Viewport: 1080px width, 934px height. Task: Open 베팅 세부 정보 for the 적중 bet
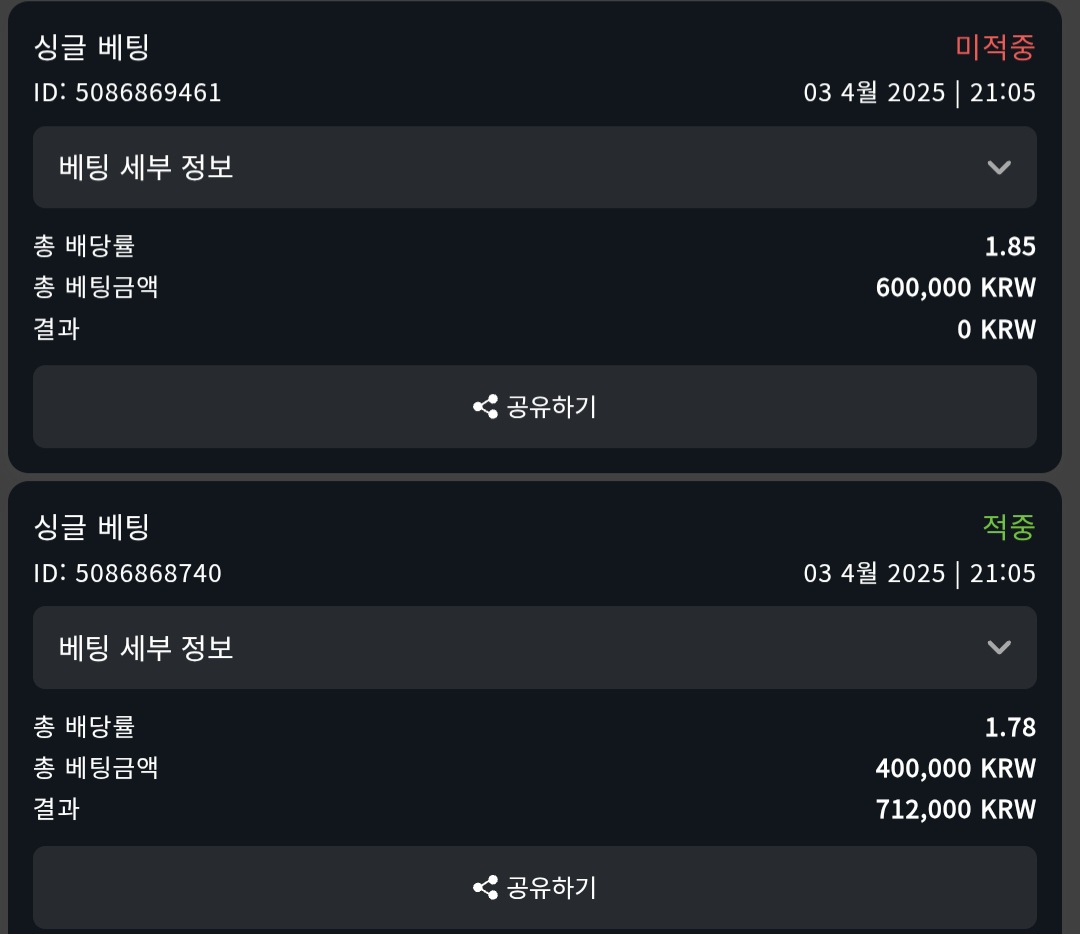coord(146,647)
